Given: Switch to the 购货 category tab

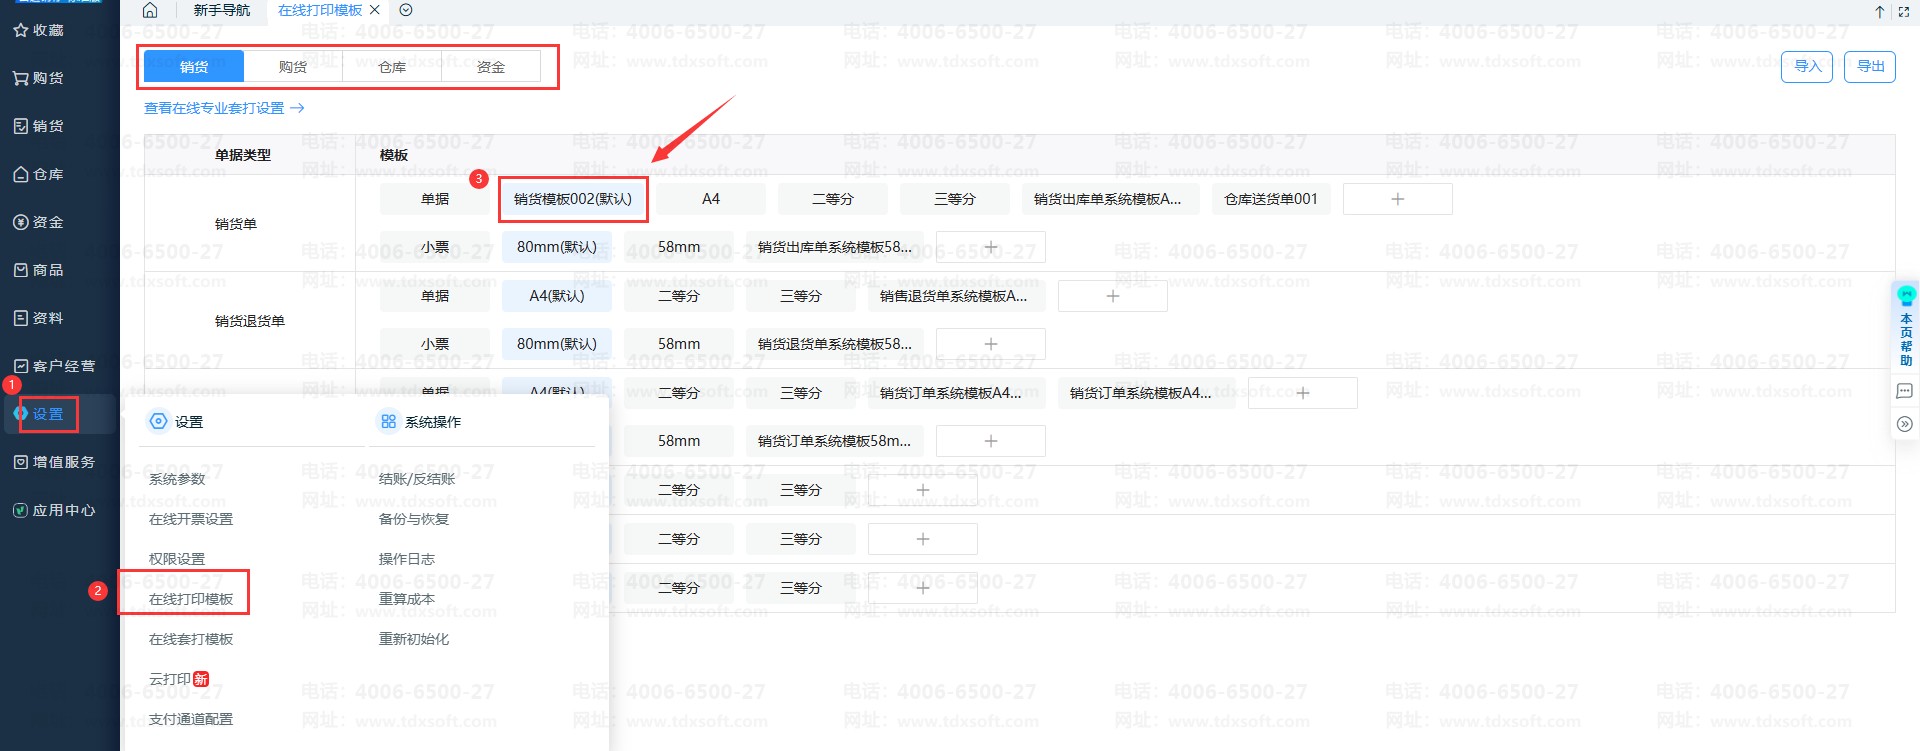Looking at the screenshot, I should [x=293, y=67].
